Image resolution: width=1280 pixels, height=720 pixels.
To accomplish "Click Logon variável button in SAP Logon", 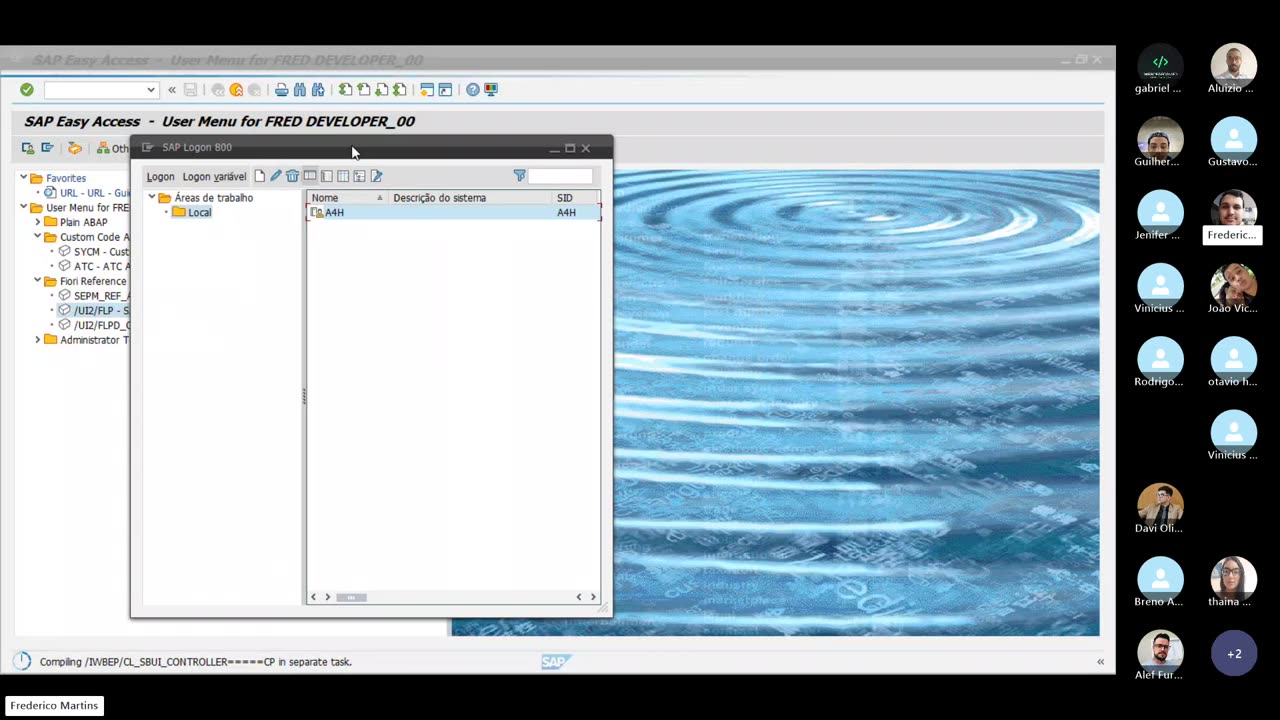I will (x=214, y=177).
